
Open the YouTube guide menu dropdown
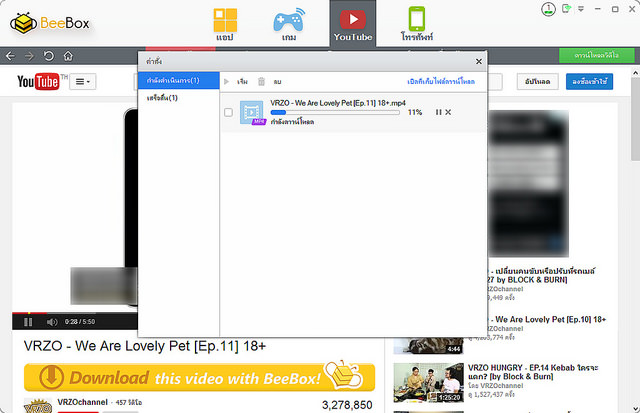pos(83,82)
